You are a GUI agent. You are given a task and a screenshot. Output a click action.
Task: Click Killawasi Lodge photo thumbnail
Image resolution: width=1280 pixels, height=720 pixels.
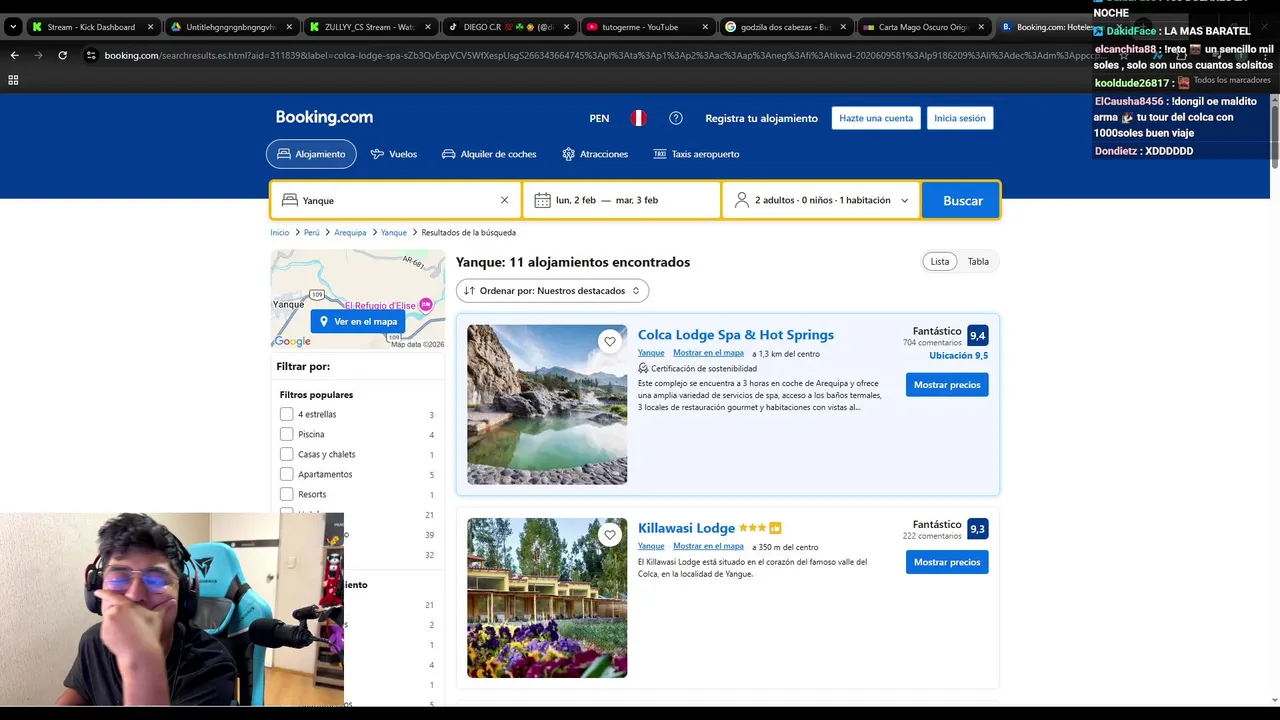coord(547,598)
